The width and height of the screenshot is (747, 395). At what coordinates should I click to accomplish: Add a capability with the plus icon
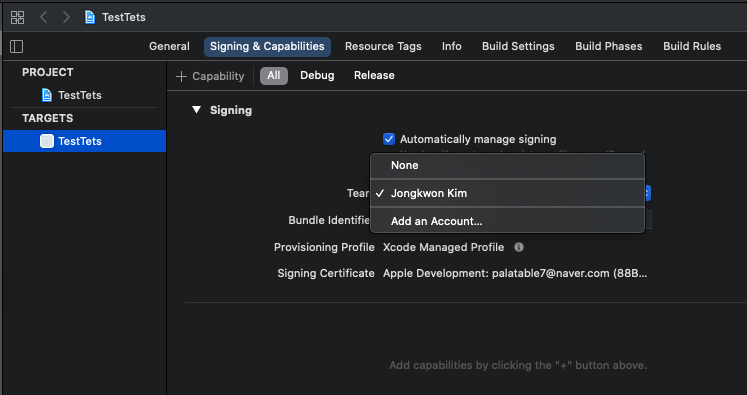tap(181, 76)
